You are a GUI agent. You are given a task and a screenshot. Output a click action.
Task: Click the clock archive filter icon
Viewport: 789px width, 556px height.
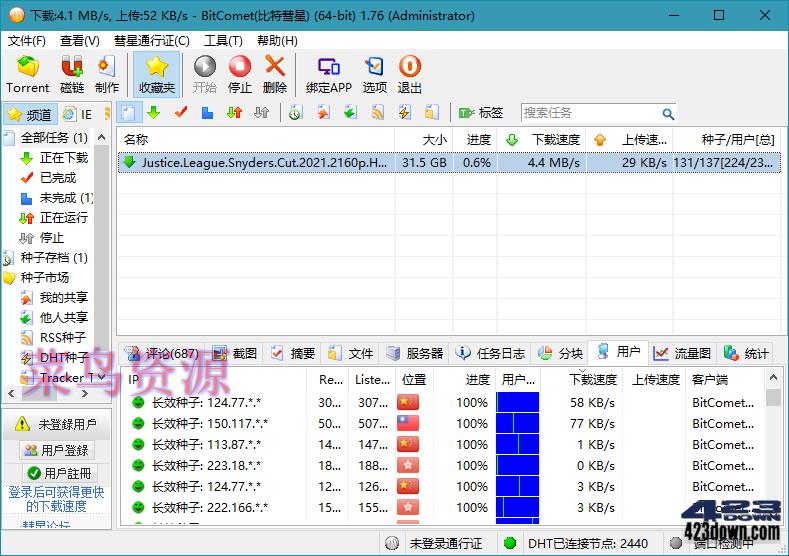(x=295, y=113)
